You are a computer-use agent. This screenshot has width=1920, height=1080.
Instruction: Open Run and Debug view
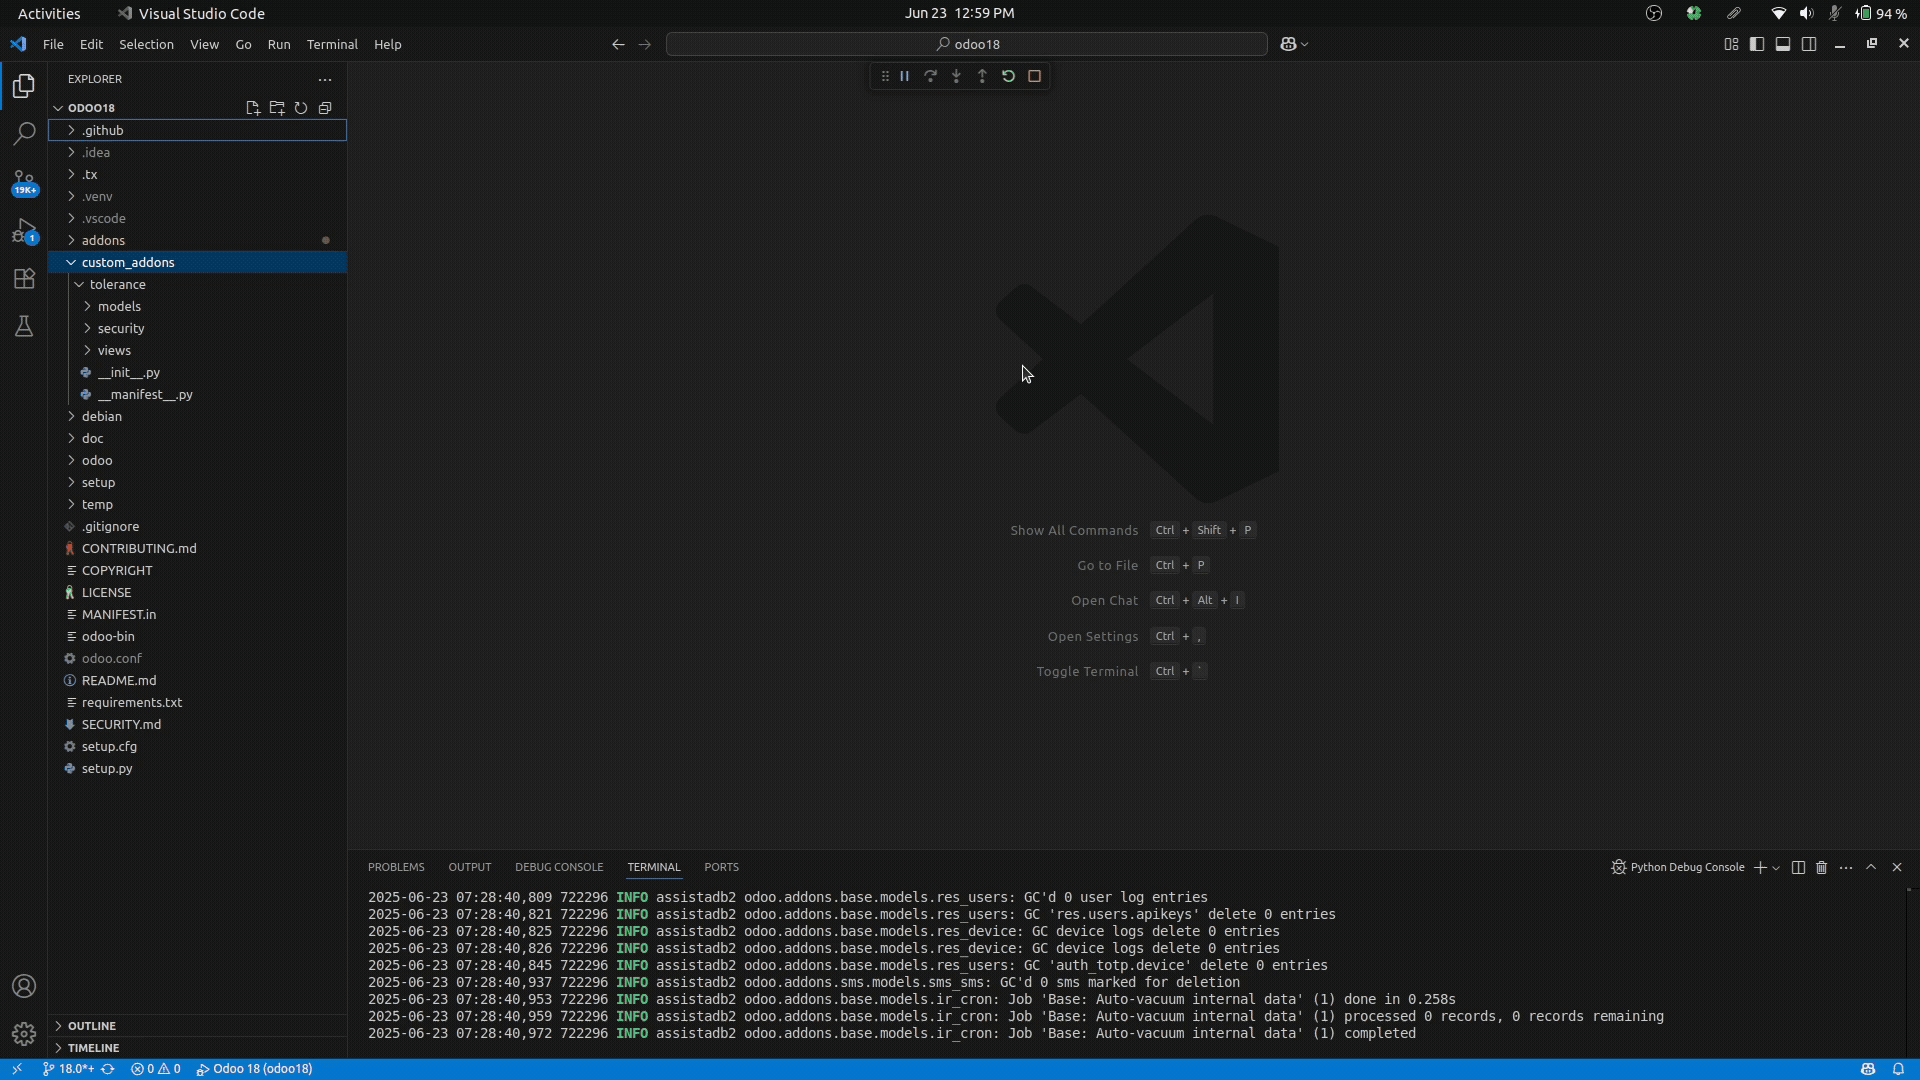pyautogui.click(x=24, y=231)
